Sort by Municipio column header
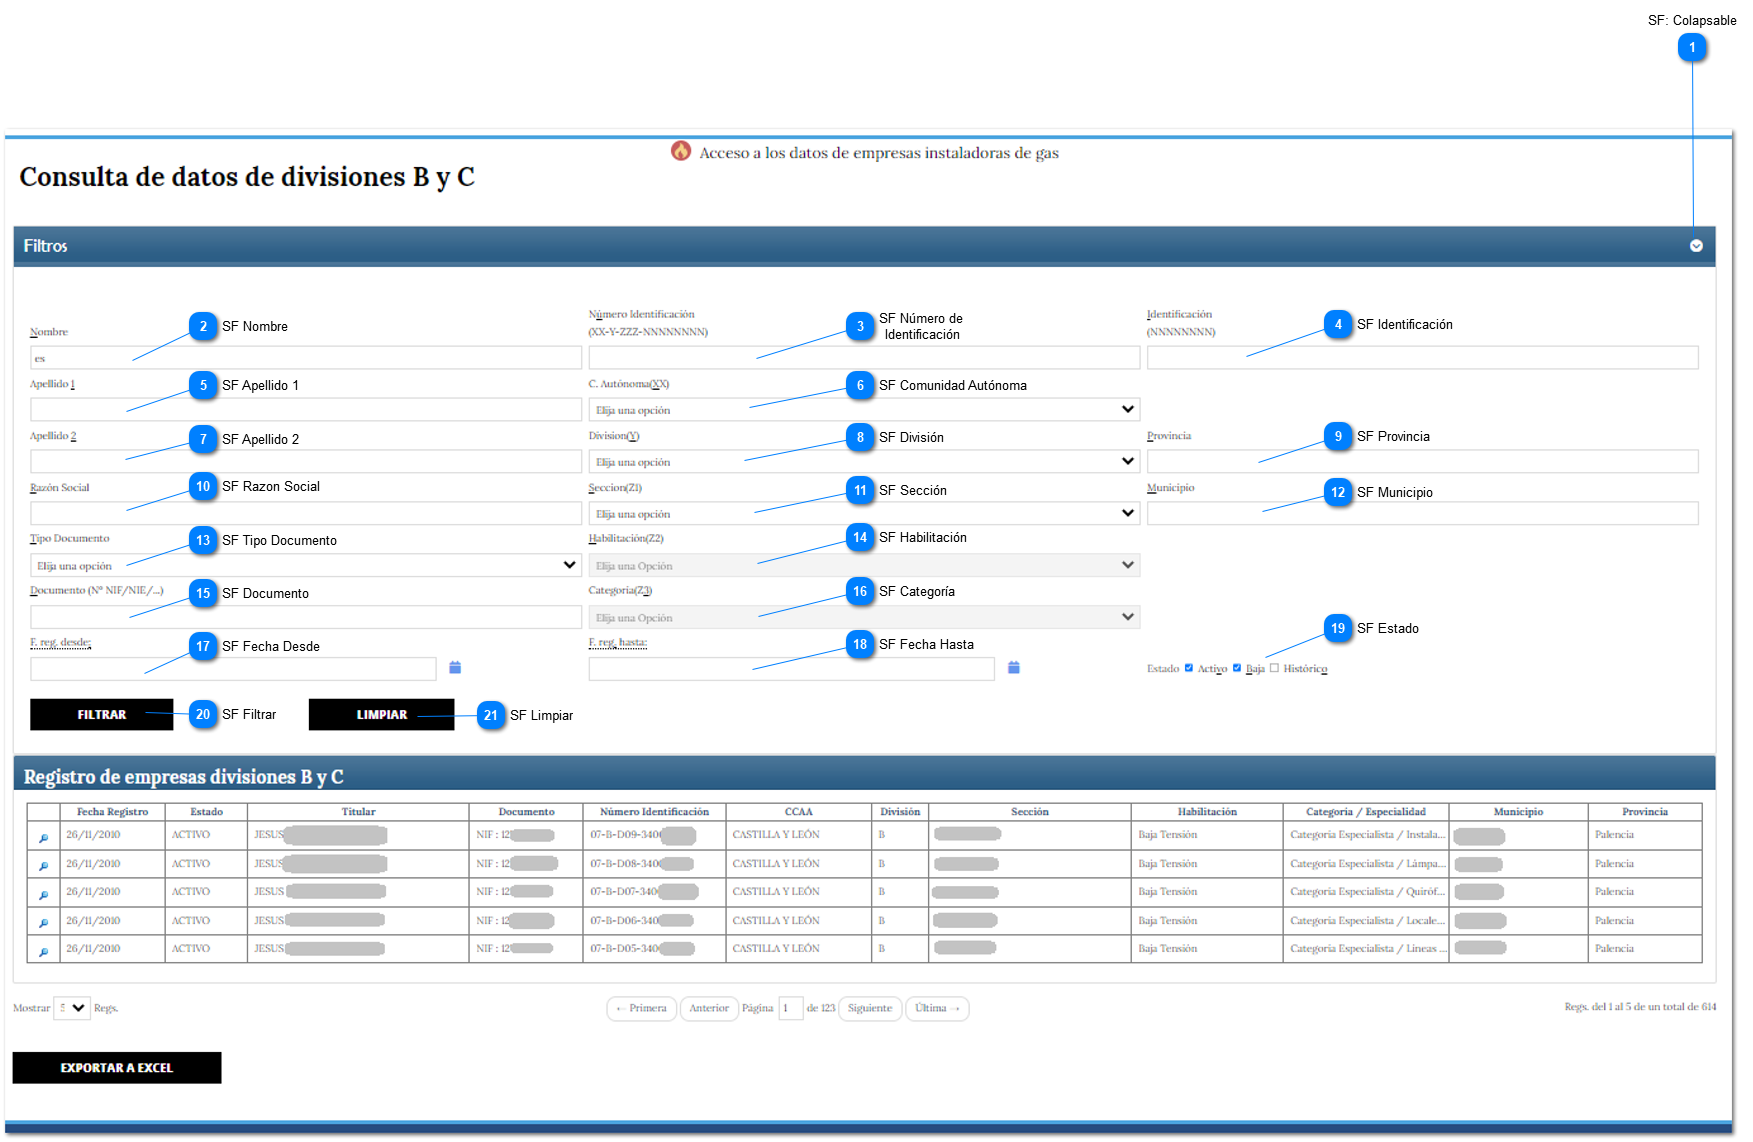Image resolution: width=1753 pixels, height=1142 pixels. point(1518,812)
